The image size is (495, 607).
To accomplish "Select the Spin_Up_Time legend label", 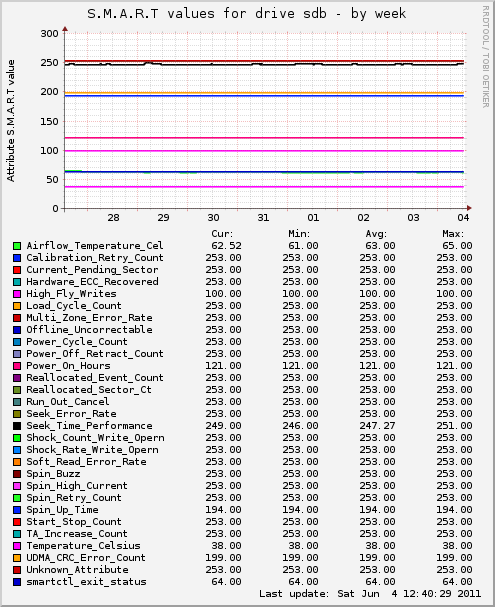I will [x=62, y=510].
